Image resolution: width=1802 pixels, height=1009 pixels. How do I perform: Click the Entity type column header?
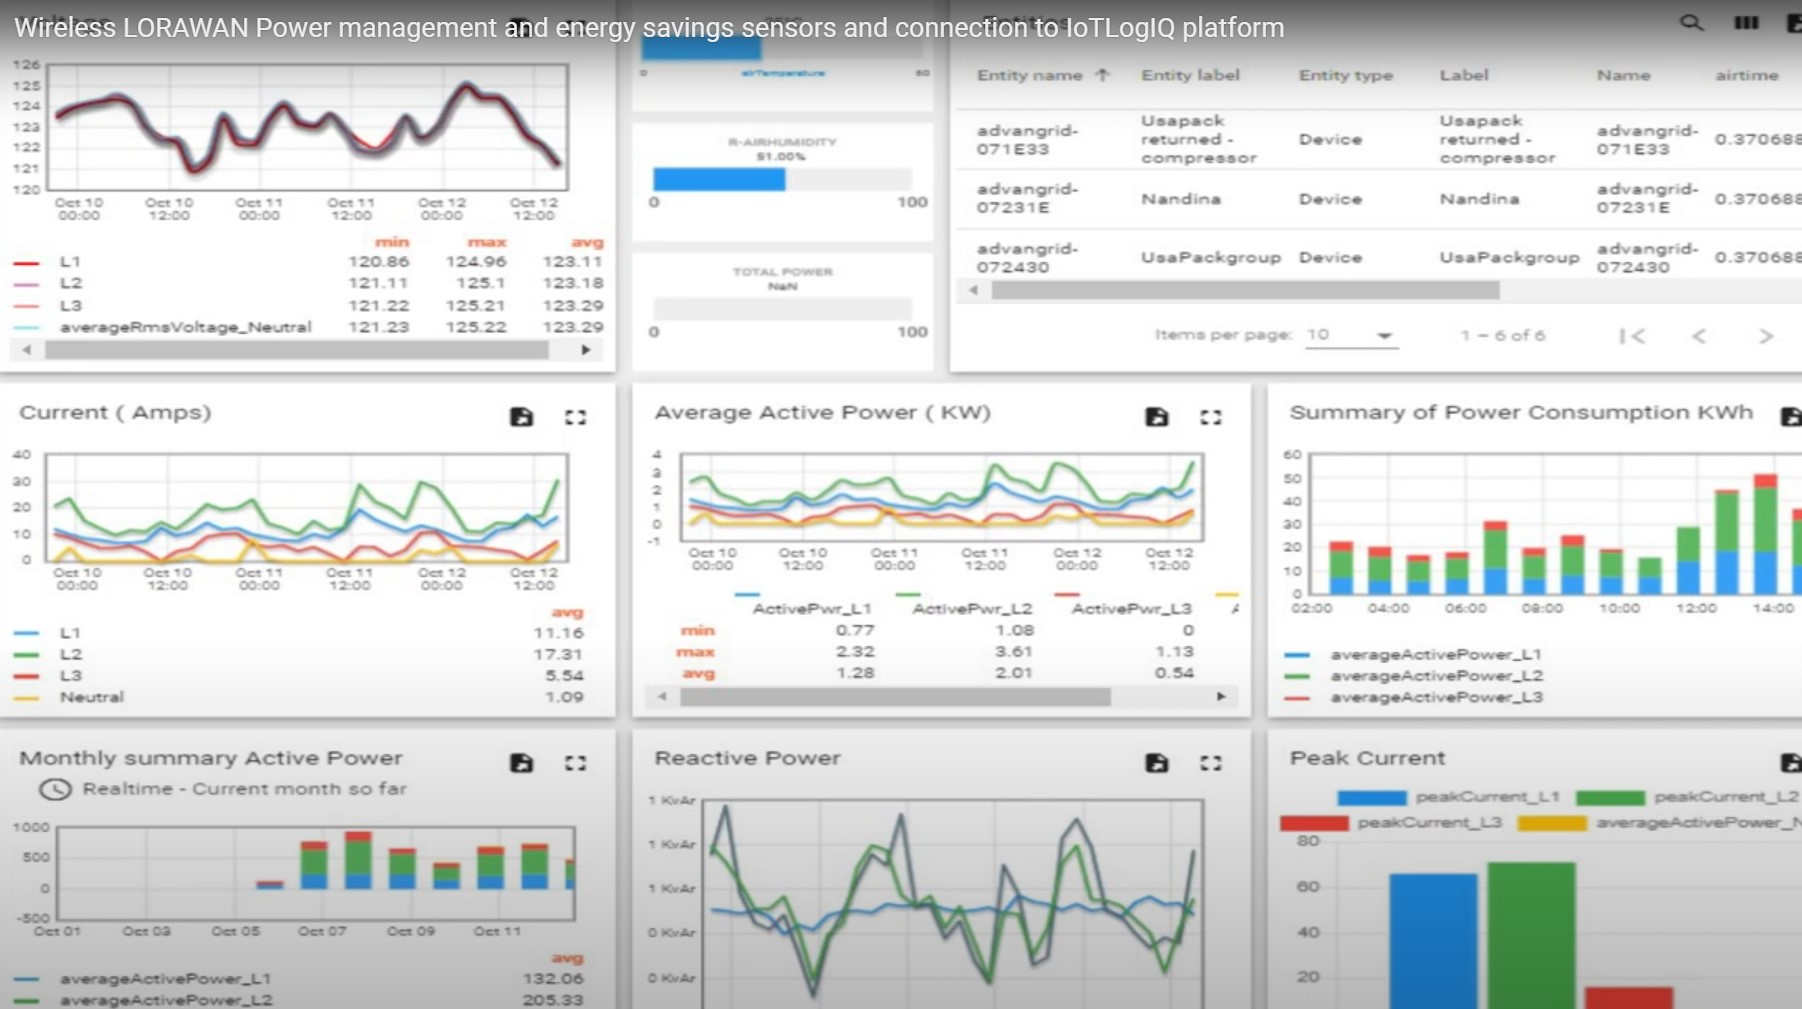1345,75
